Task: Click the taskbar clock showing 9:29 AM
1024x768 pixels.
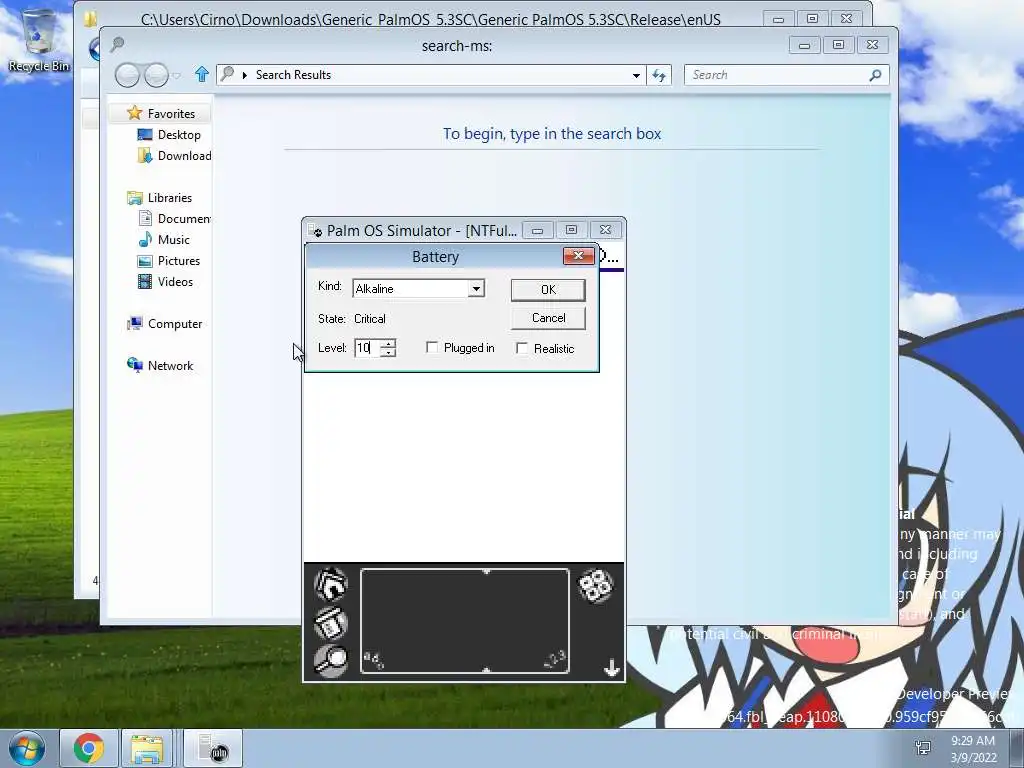Action: pyautogui.click(x=973, y=749)
